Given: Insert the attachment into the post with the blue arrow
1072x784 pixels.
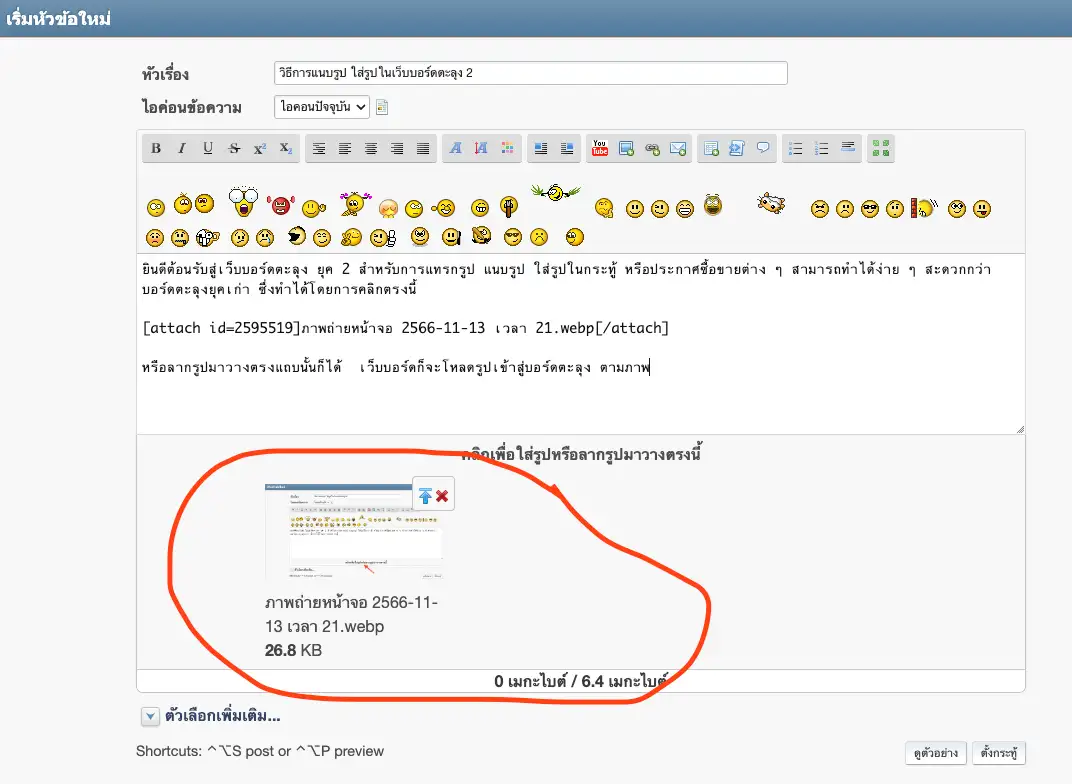Looking at the screenshot, I should click(425, 496).
